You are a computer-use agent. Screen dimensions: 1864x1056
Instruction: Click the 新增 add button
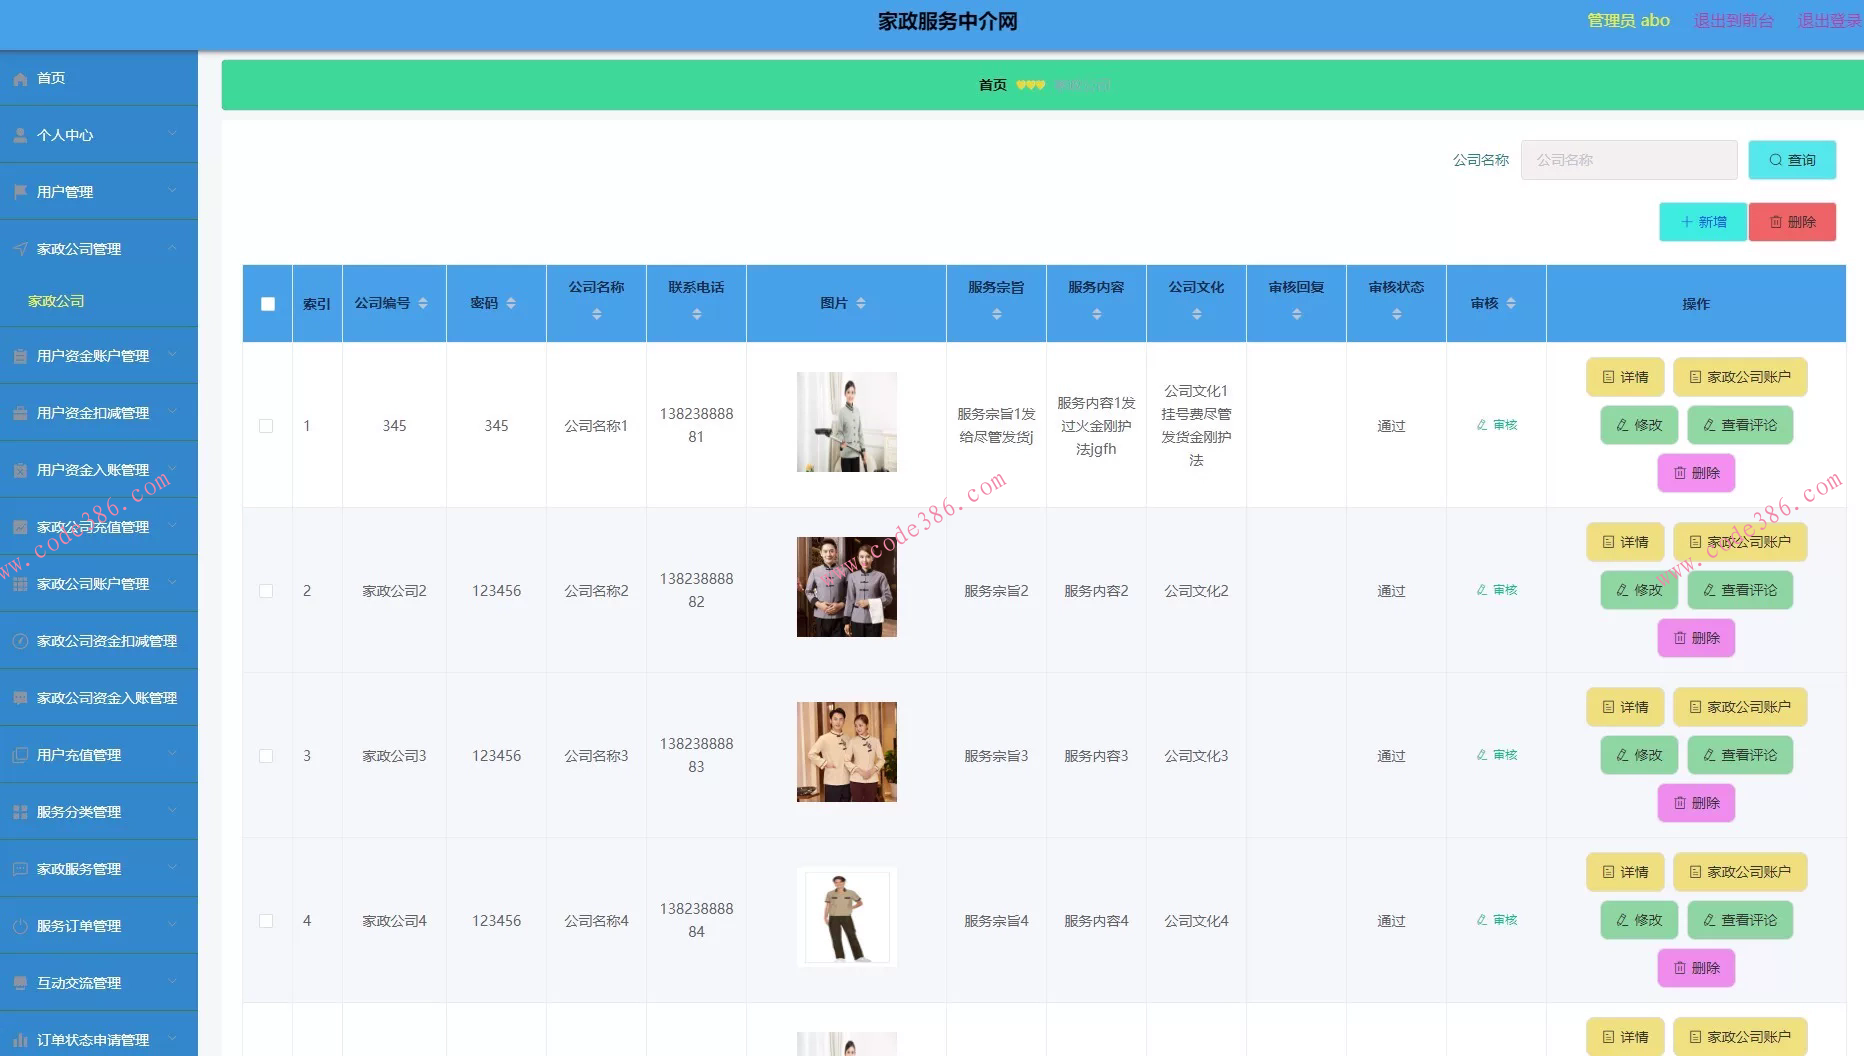pos(1703,222)
